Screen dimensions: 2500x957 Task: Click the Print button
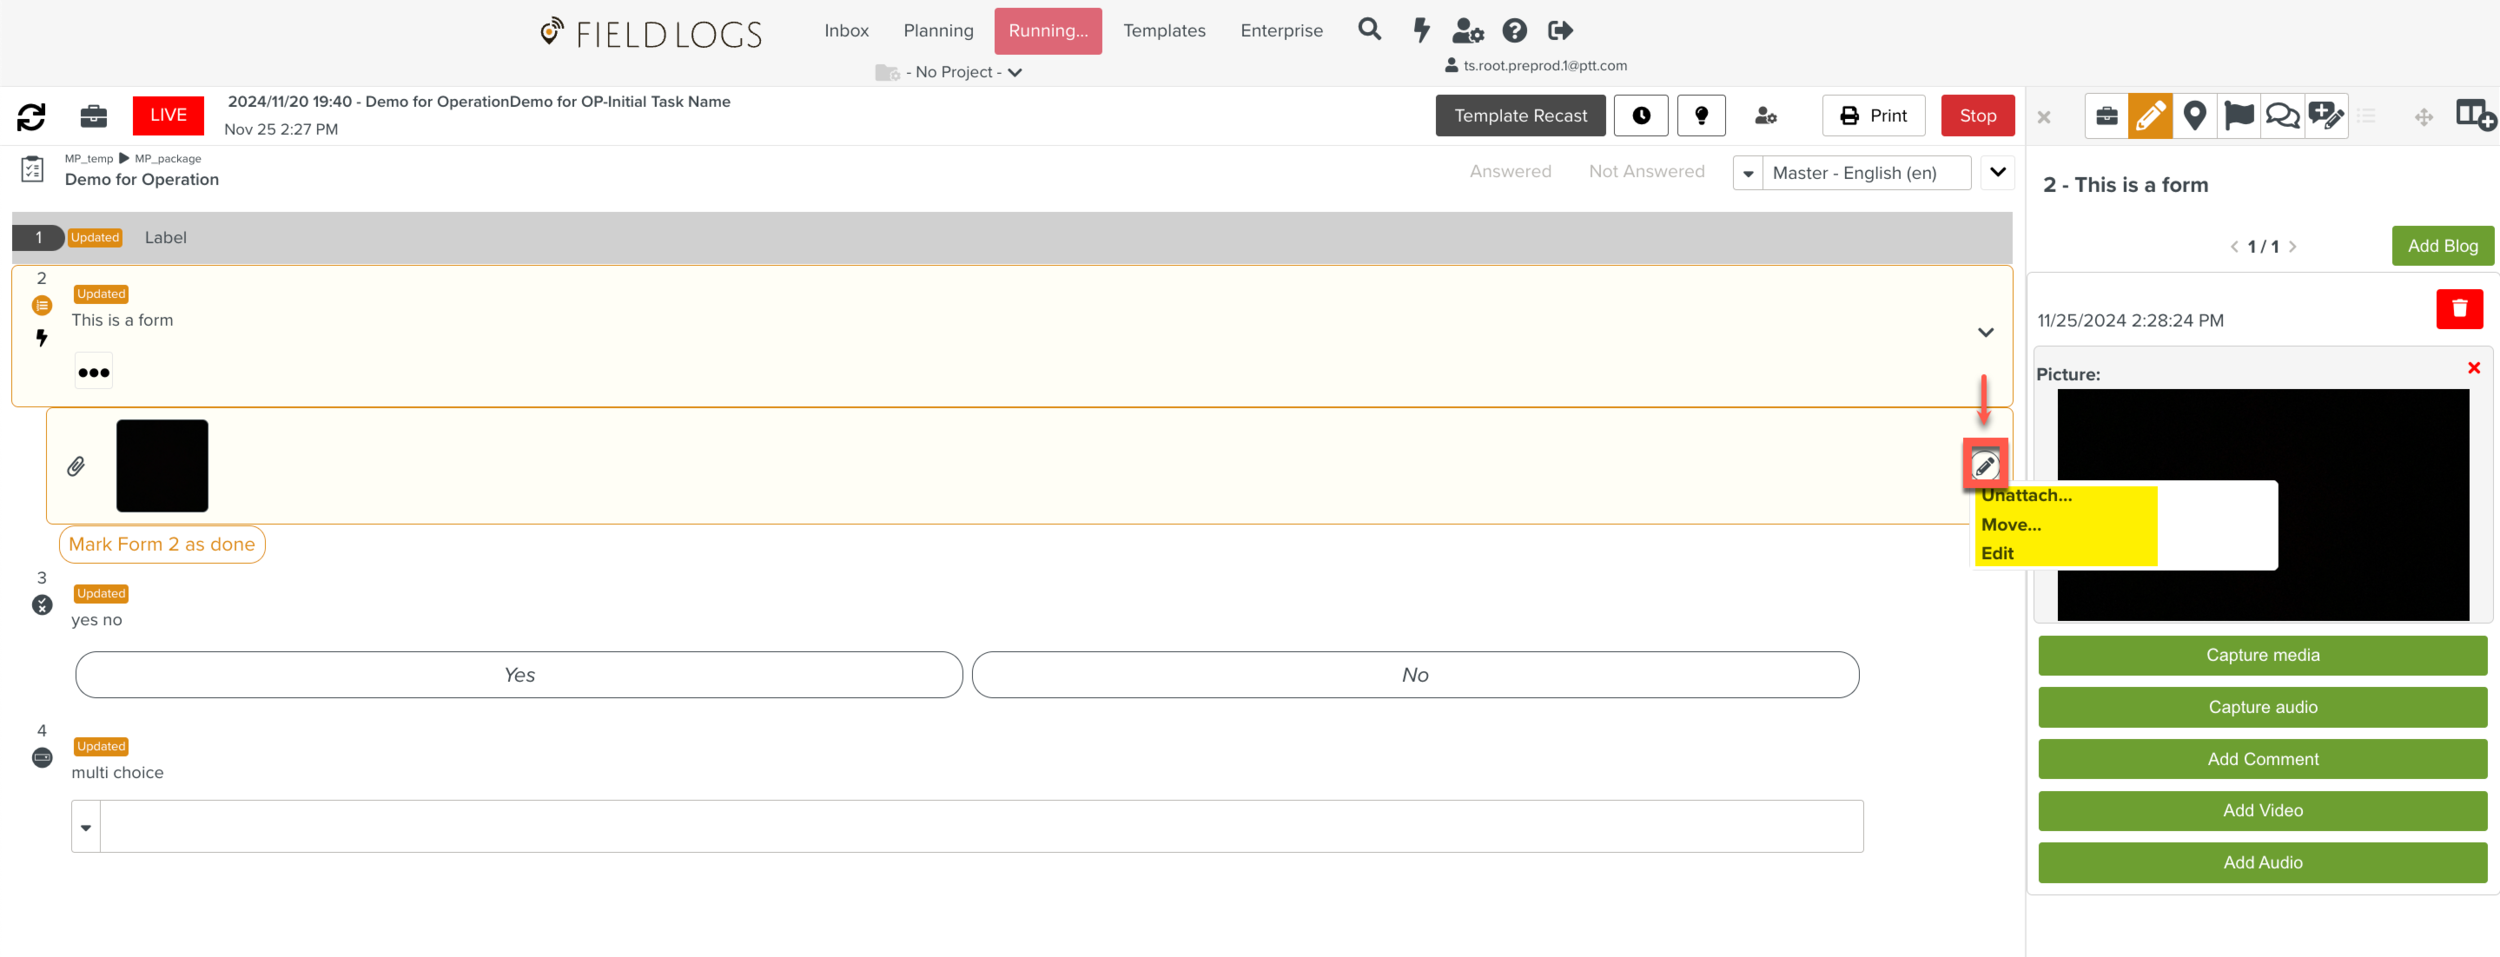tap(1873, 116)
